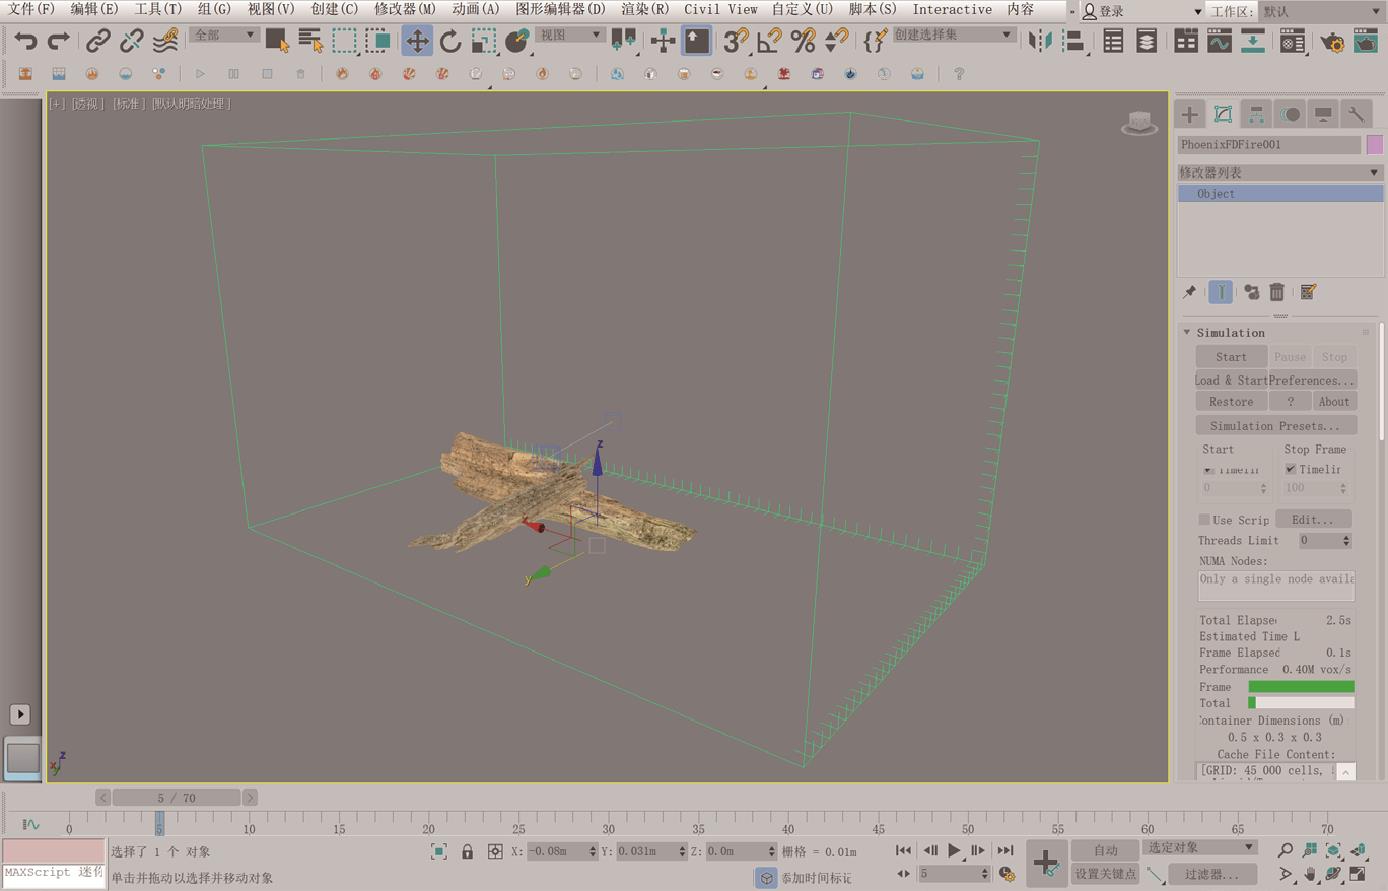Click the Simulation Presets... button
This screenshot has width=1388, height=891.
(1275, 426)
